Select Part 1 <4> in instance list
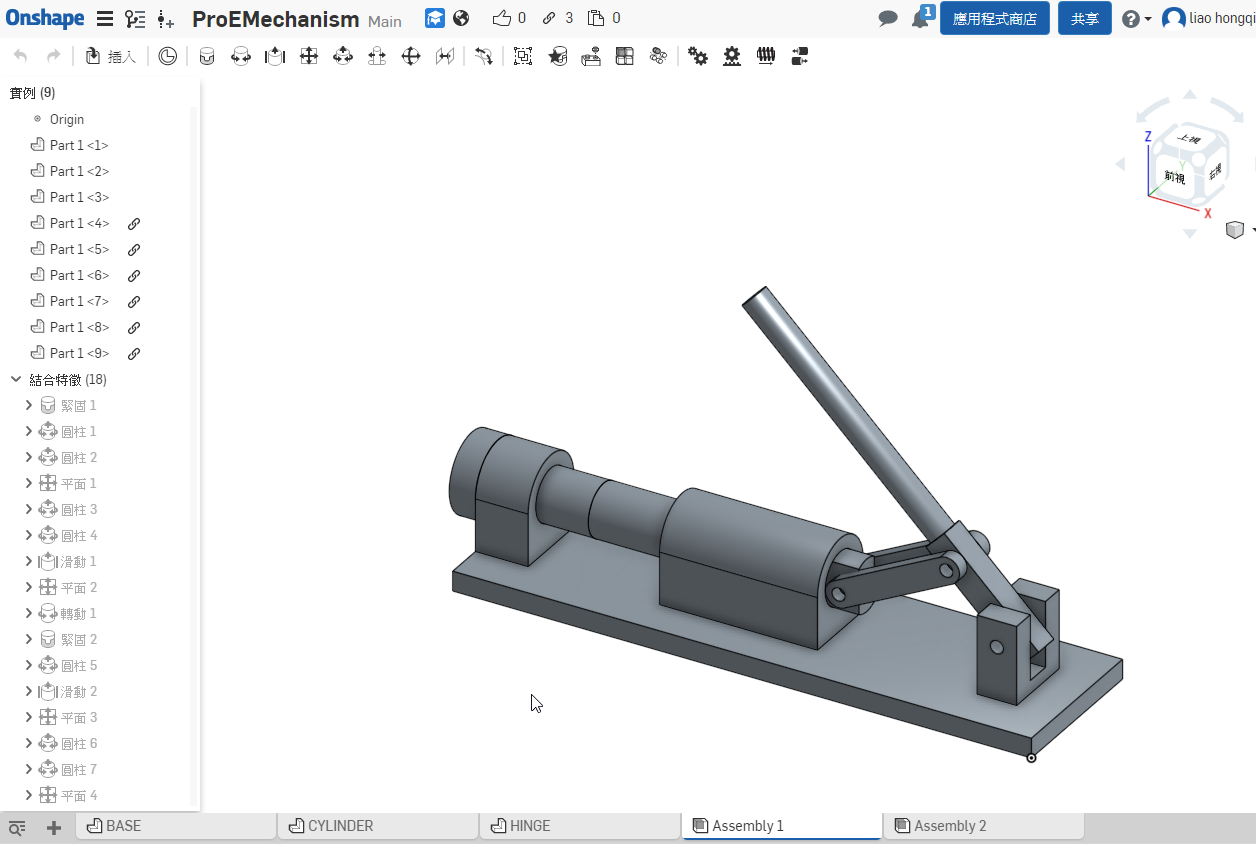This screenshot has width=1256, height=844. (79, 224)
